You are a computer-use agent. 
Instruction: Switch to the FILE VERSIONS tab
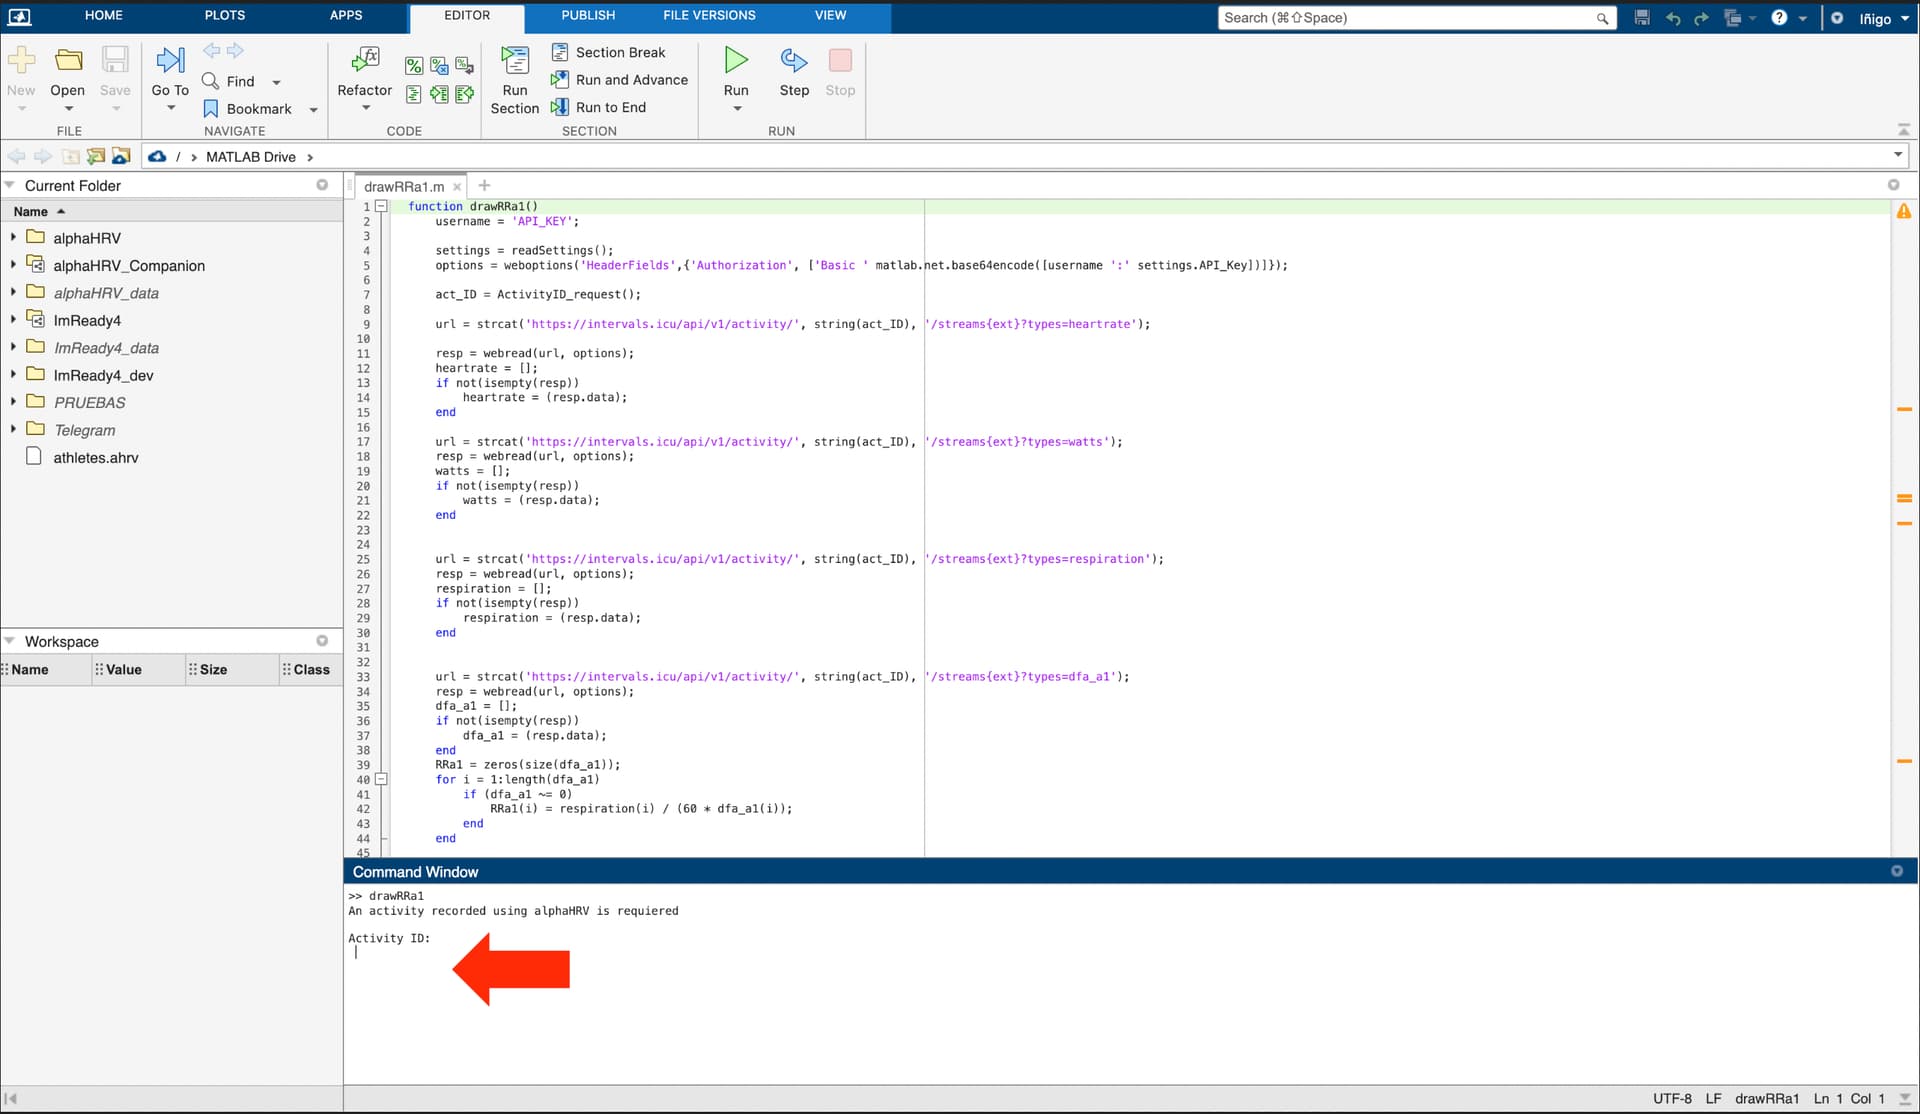(709, 15)
